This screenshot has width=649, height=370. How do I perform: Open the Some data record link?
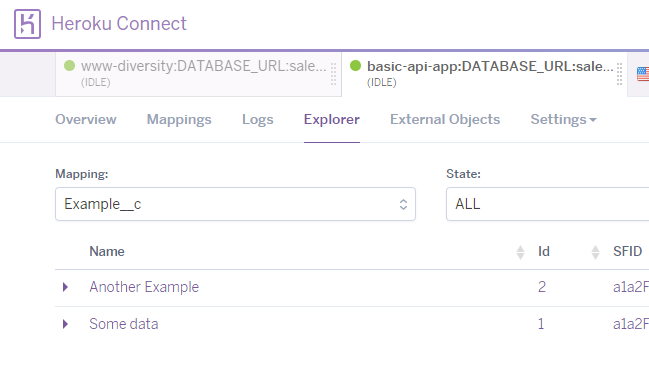pos(124,324)
